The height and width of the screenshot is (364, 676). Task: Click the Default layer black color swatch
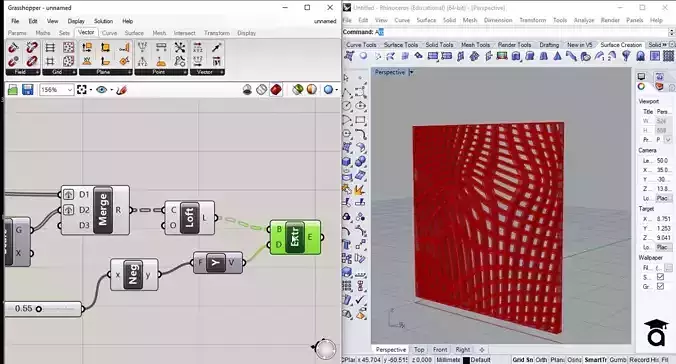pyautogui.click(x=466, y=360)
